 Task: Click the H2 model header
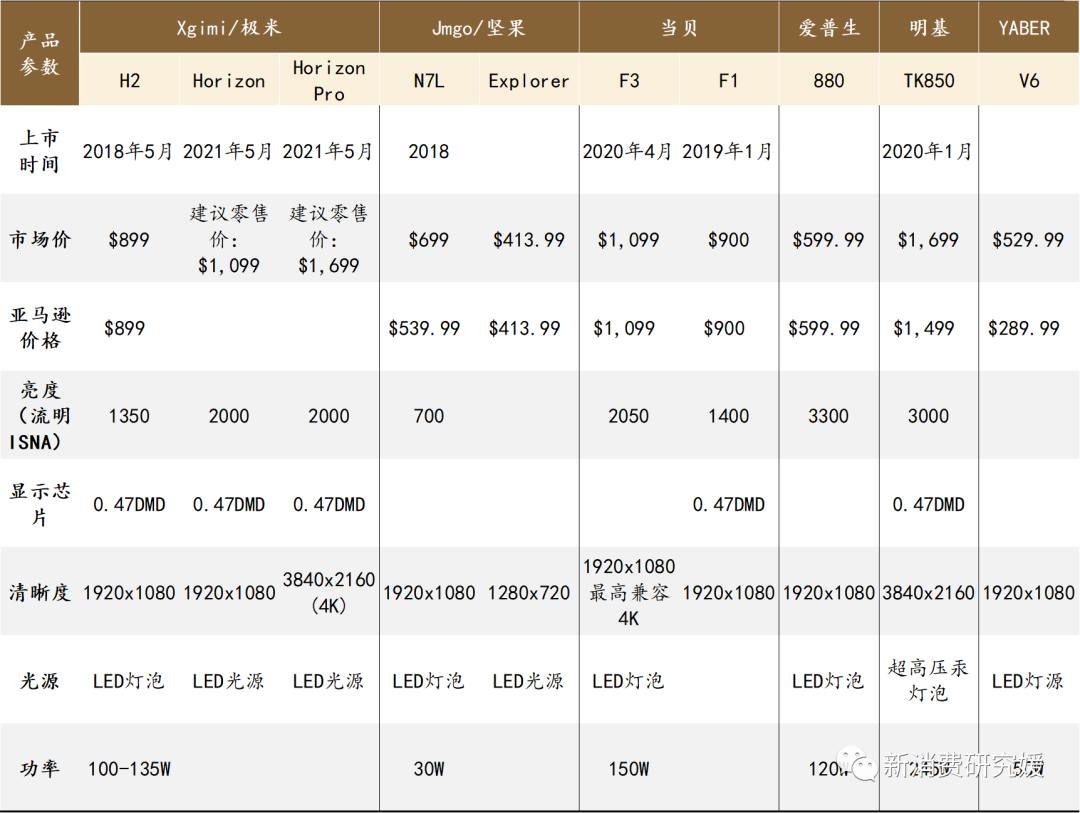coord(129,81)
